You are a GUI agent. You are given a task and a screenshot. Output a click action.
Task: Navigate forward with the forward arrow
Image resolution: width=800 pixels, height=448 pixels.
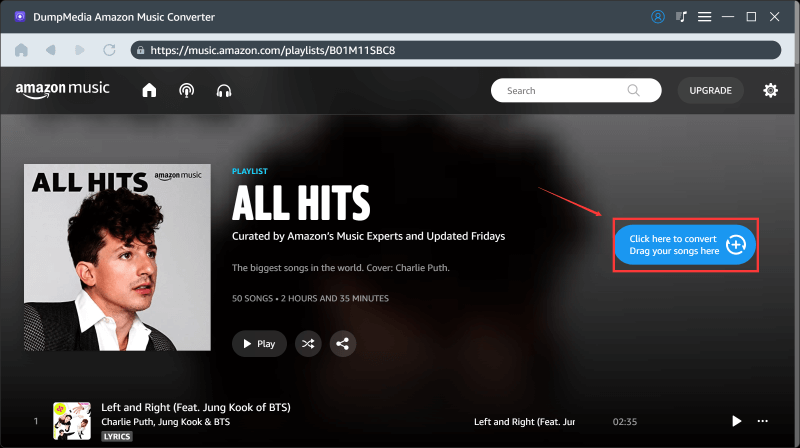point(80,50)
